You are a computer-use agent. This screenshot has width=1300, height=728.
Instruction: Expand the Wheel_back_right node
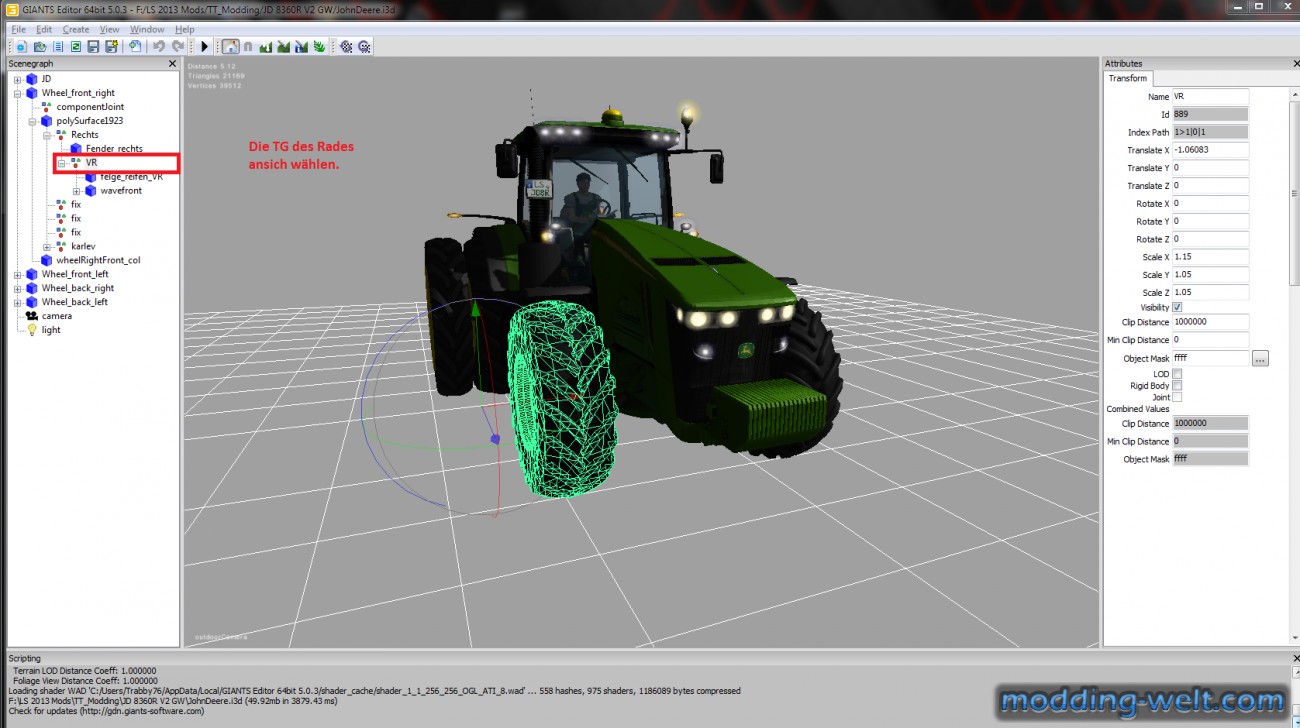pyautogui.click(x=17, y=288)
